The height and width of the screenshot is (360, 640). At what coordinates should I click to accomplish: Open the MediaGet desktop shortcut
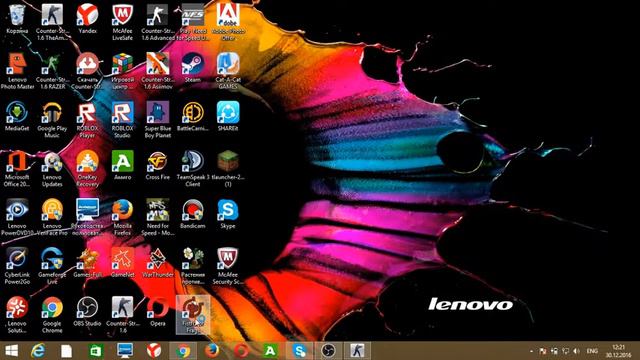pyautogui.click(x=17, y=116)
